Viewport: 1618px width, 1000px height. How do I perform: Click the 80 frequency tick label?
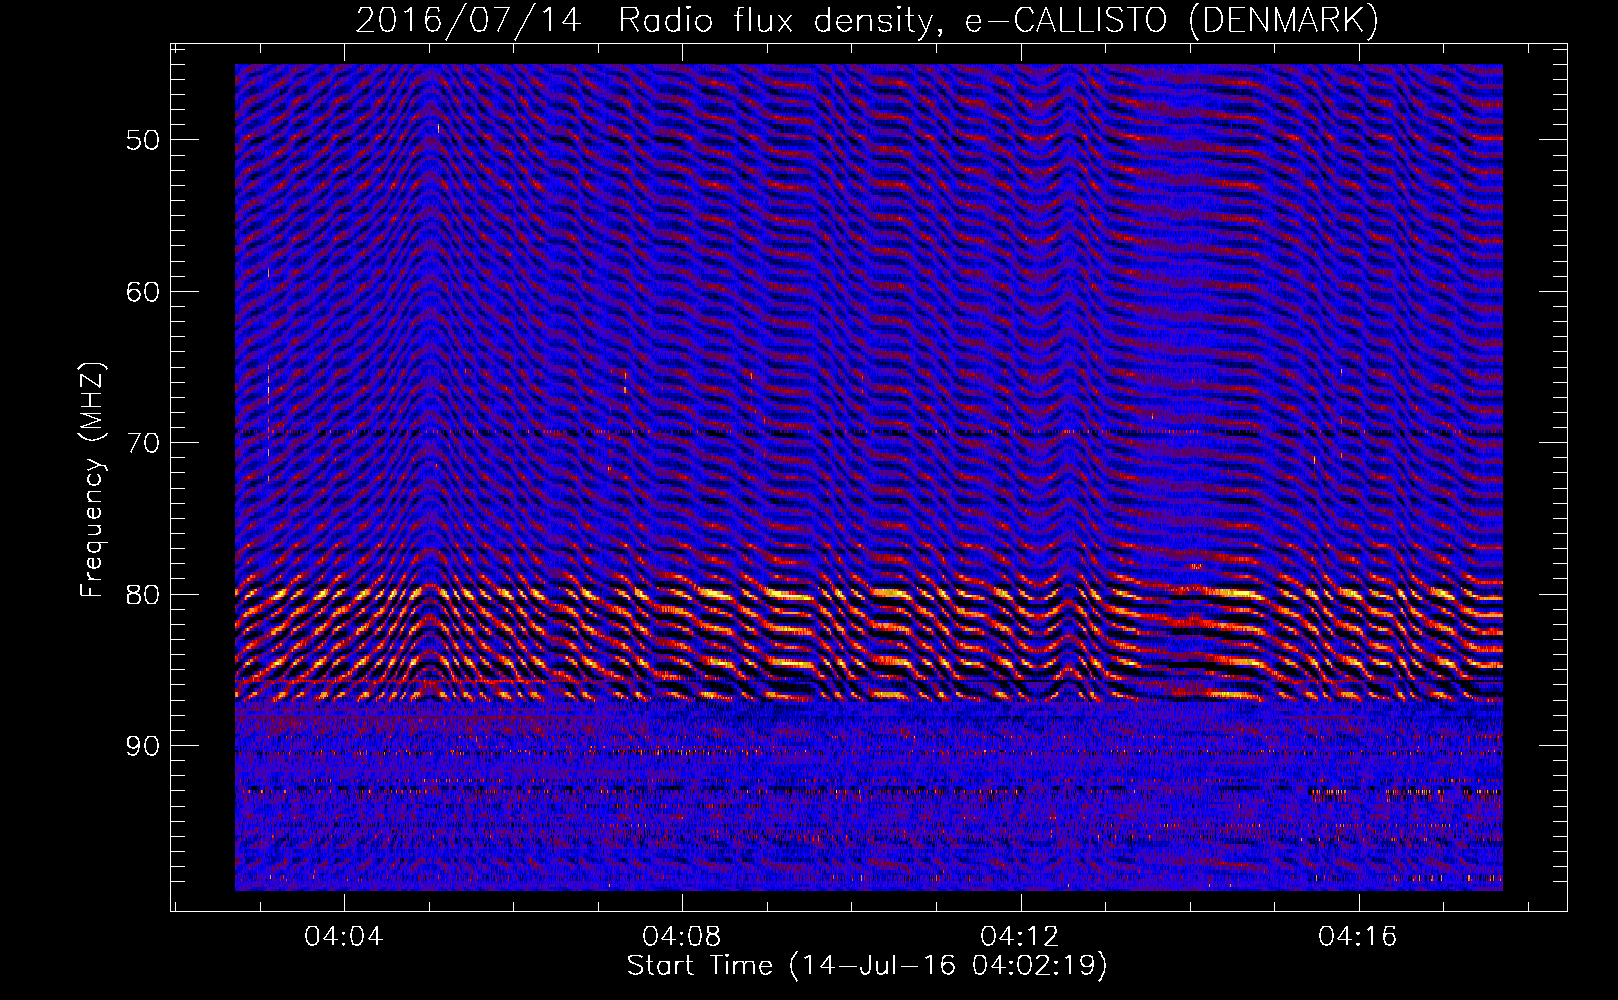pyautogui.click(x=143, y=595)
